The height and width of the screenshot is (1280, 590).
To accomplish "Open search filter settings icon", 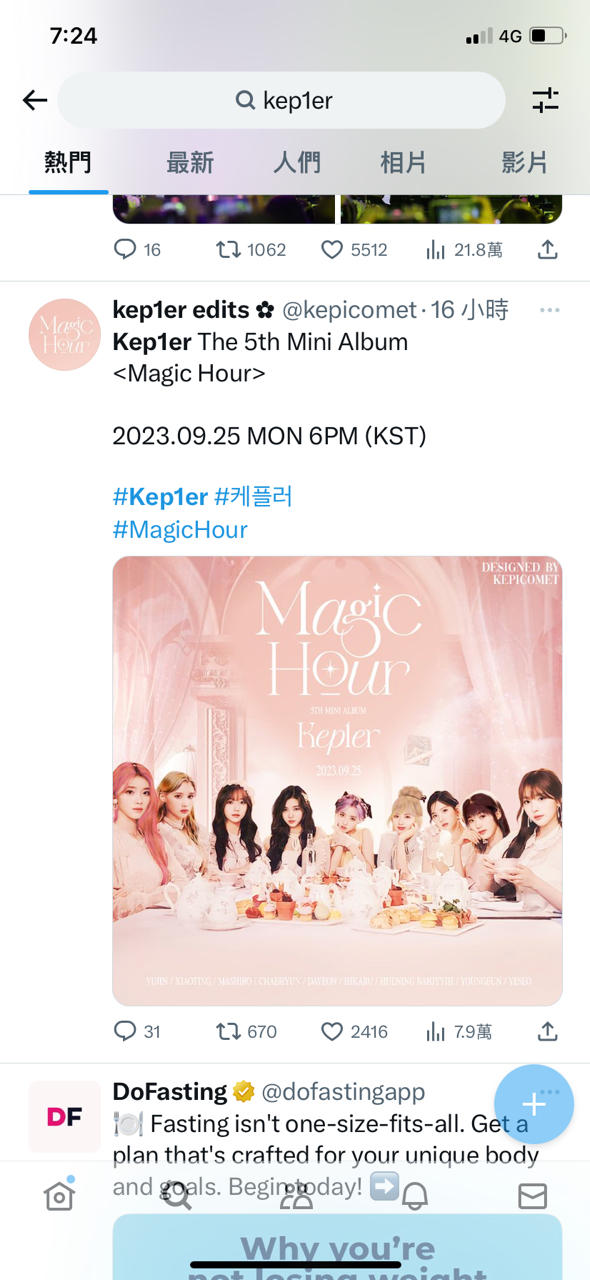I will click(545, 100).
